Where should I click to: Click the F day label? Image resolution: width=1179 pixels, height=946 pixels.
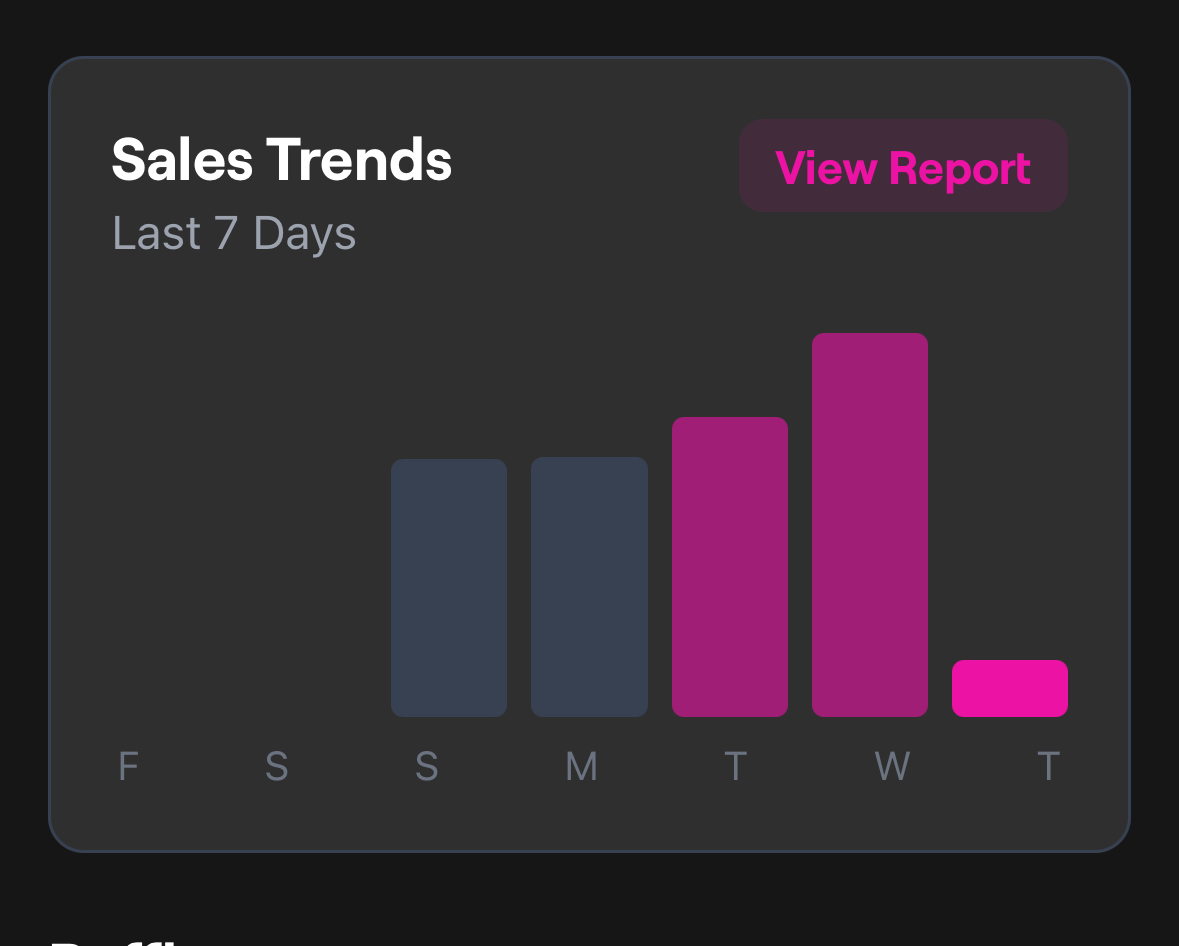128,767
